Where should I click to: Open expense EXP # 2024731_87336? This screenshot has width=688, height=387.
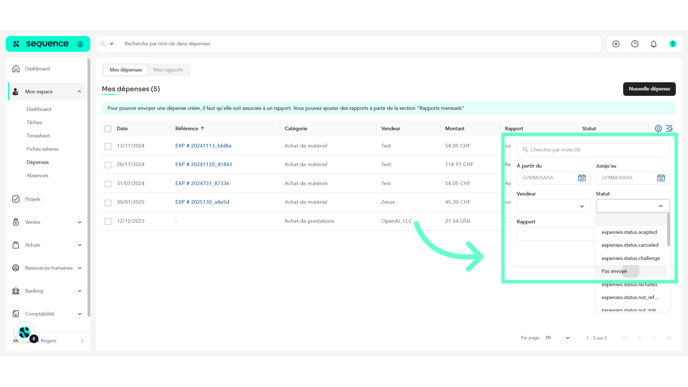click(202, 183)
